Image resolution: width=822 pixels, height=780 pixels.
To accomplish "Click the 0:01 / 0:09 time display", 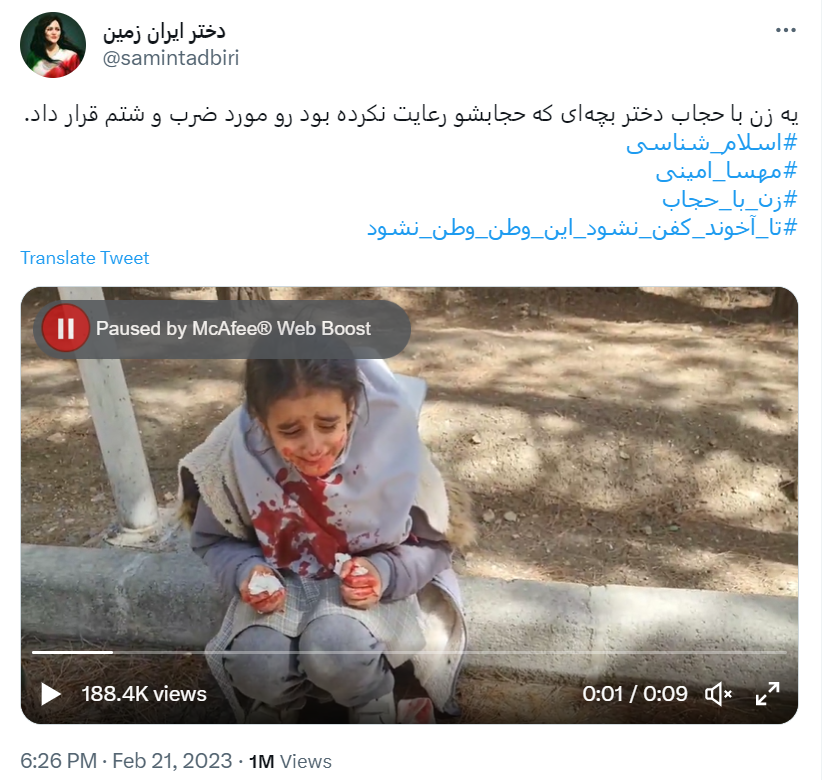I will [635, 694].
